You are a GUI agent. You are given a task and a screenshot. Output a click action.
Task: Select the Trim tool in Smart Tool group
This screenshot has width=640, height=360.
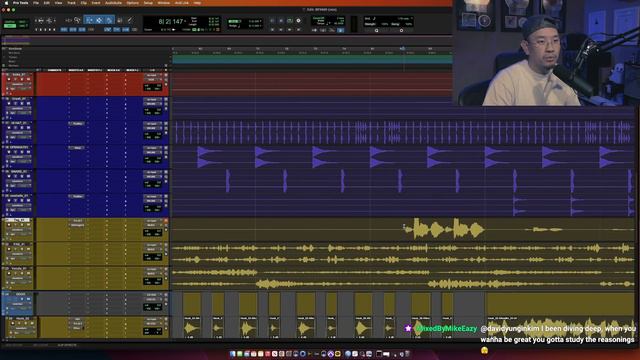[x=89, y=20]
